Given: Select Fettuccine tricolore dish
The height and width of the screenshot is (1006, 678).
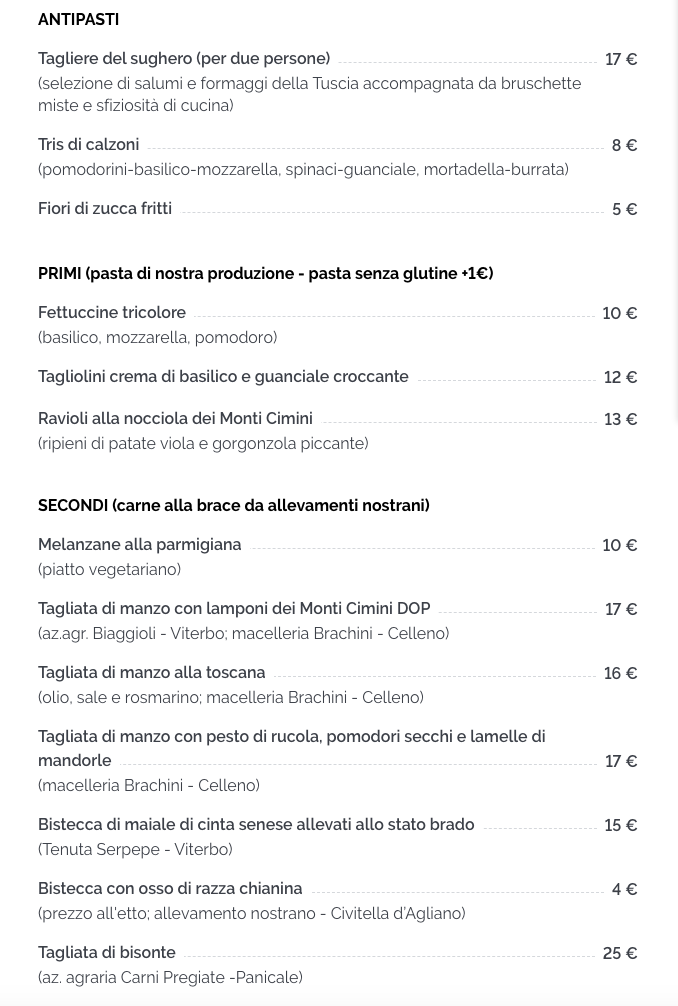Looking at the screenshot, I should tap(112, 312).
